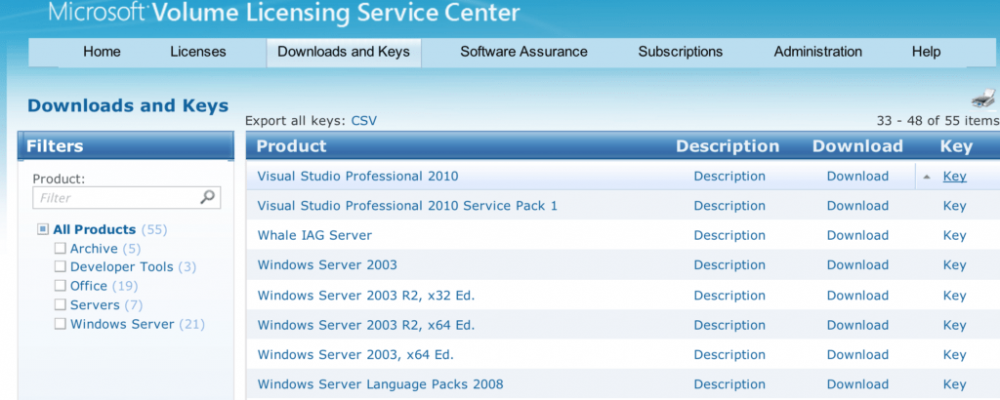1000x400 pixels.
Task: View Description for Windows Server 2003 R2, x64
Action: pos(730,325)
